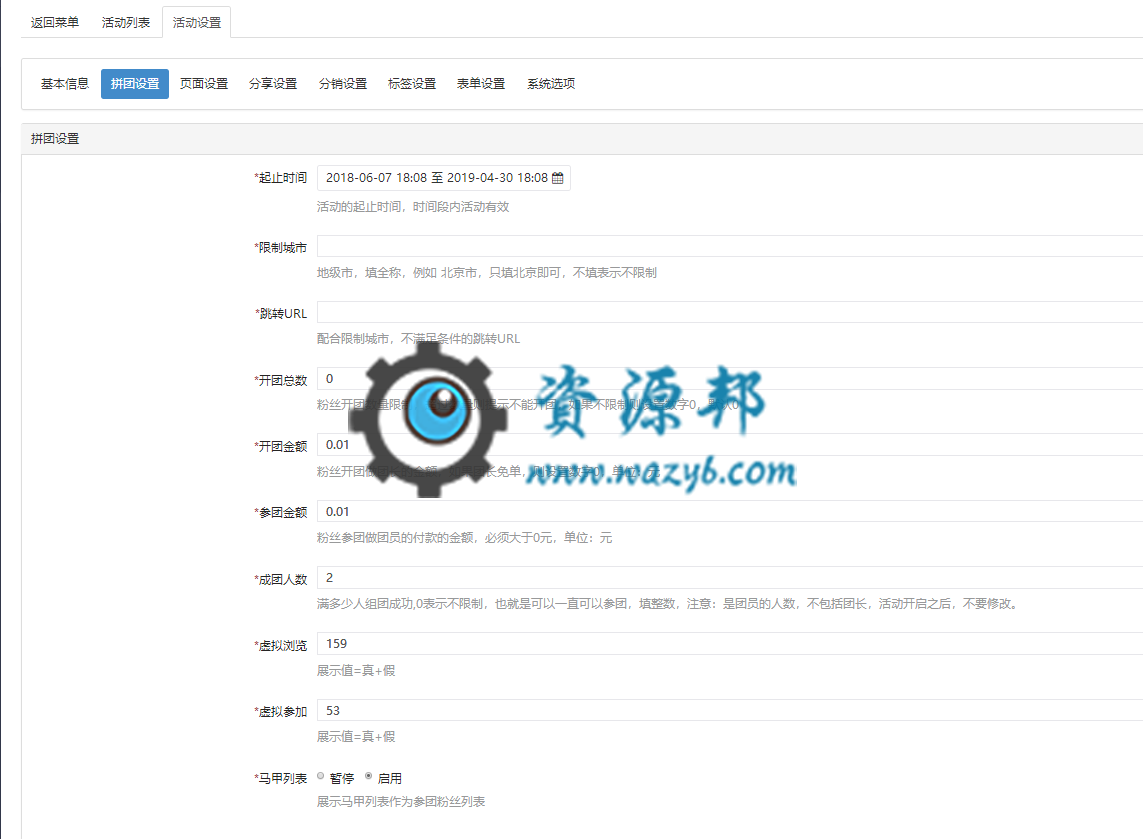The image size is (1143, 839).
Task: Click hint text about 地级市 填全称
Action: 487,273
